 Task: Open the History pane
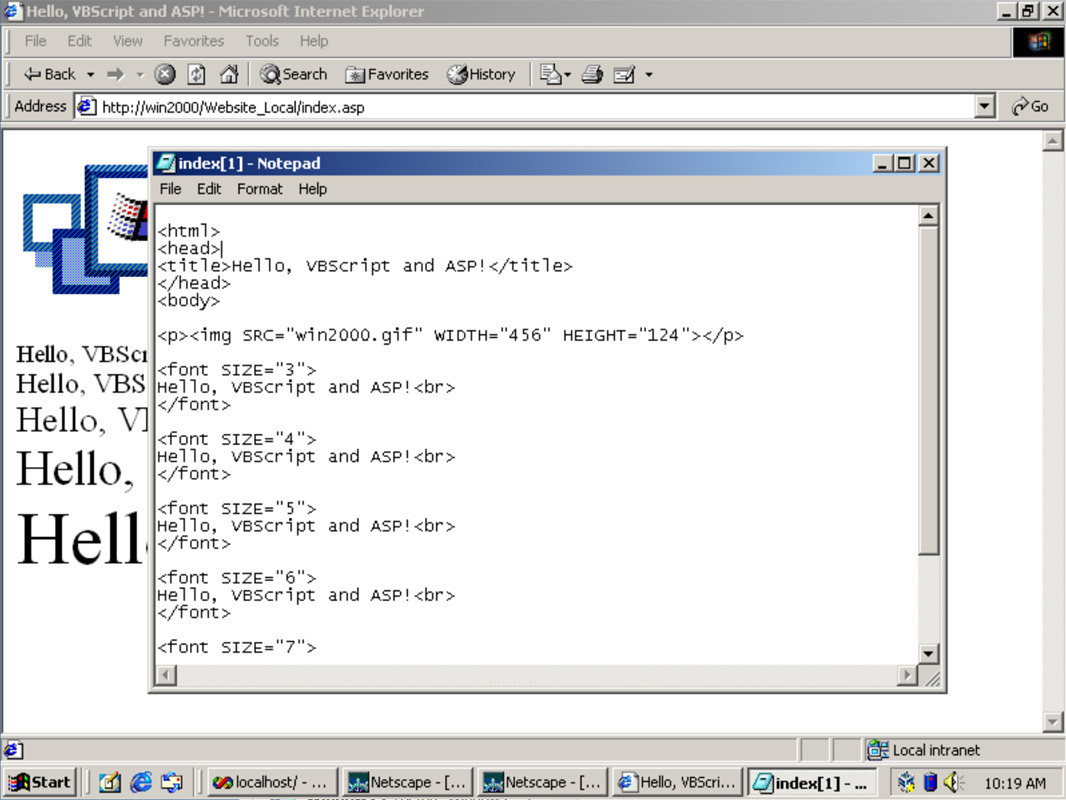coord(481,74)
